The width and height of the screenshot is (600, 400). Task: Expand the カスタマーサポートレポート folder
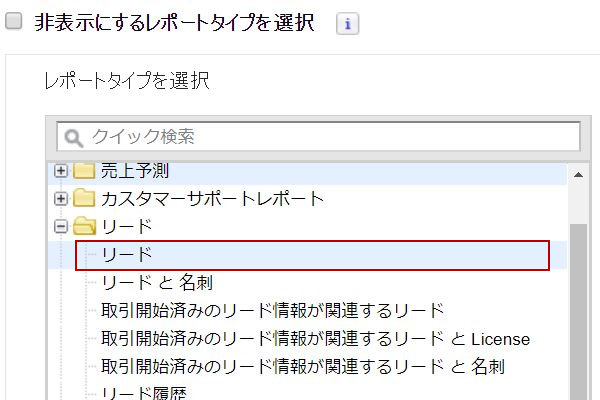[60, 199]
